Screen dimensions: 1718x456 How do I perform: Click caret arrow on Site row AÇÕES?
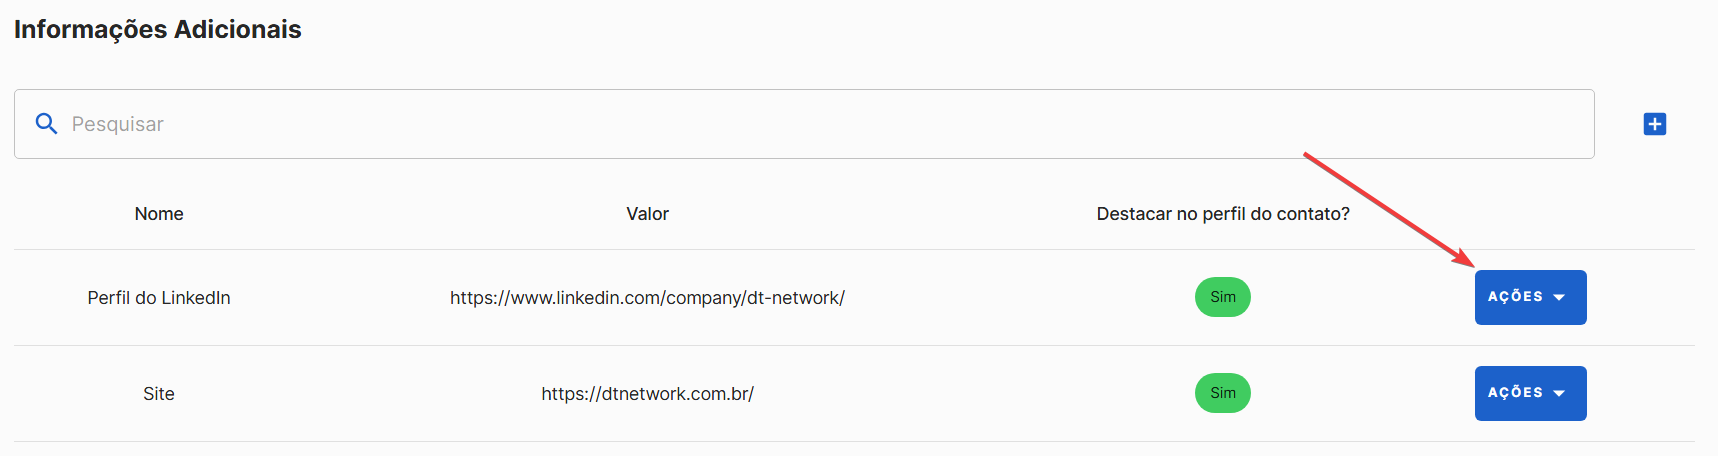tap(1559, 394)
